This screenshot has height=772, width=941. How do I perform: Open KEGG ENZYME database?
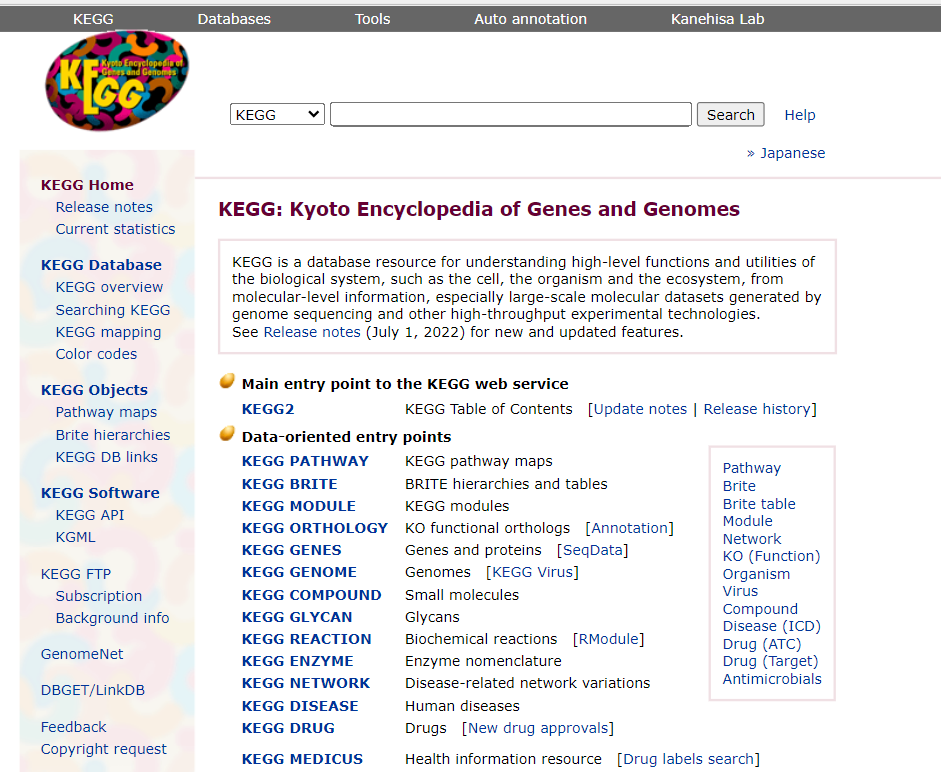297,661
